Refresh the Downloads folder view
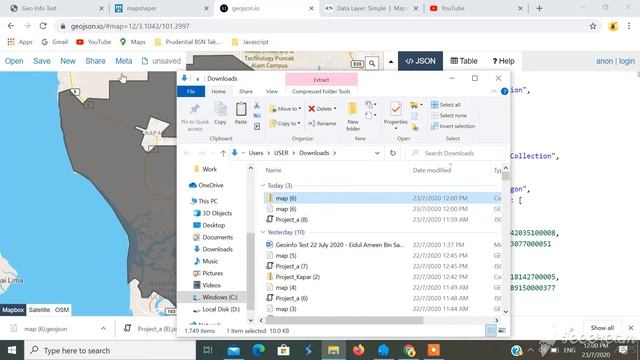The height and width of the screenshot is (360, 640). click(393, 153)
